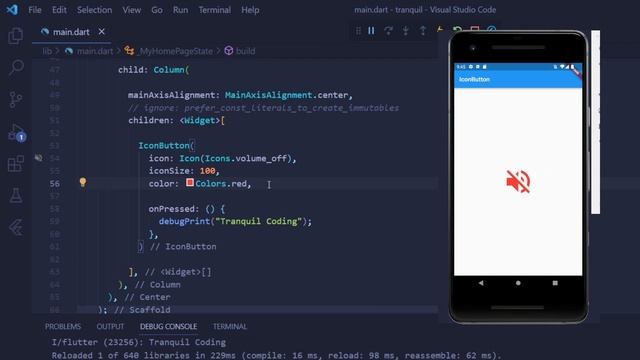Click debug Step Out button

[x=423, y=31]
